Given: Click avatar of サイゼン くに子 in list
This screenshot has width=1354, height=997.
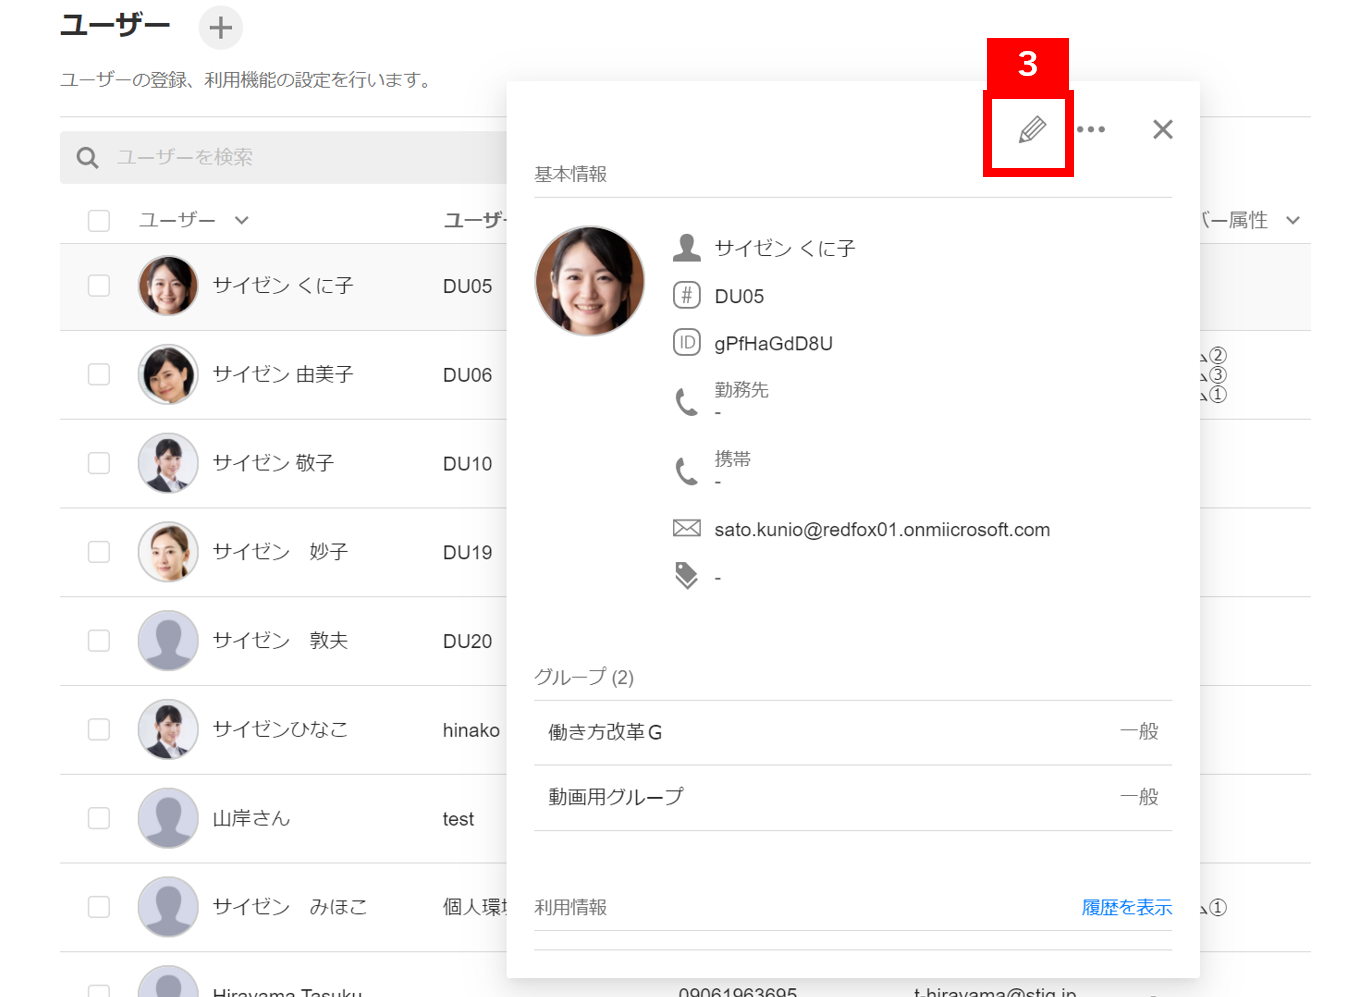Looking at the screenshot, I should pos(168,286).
